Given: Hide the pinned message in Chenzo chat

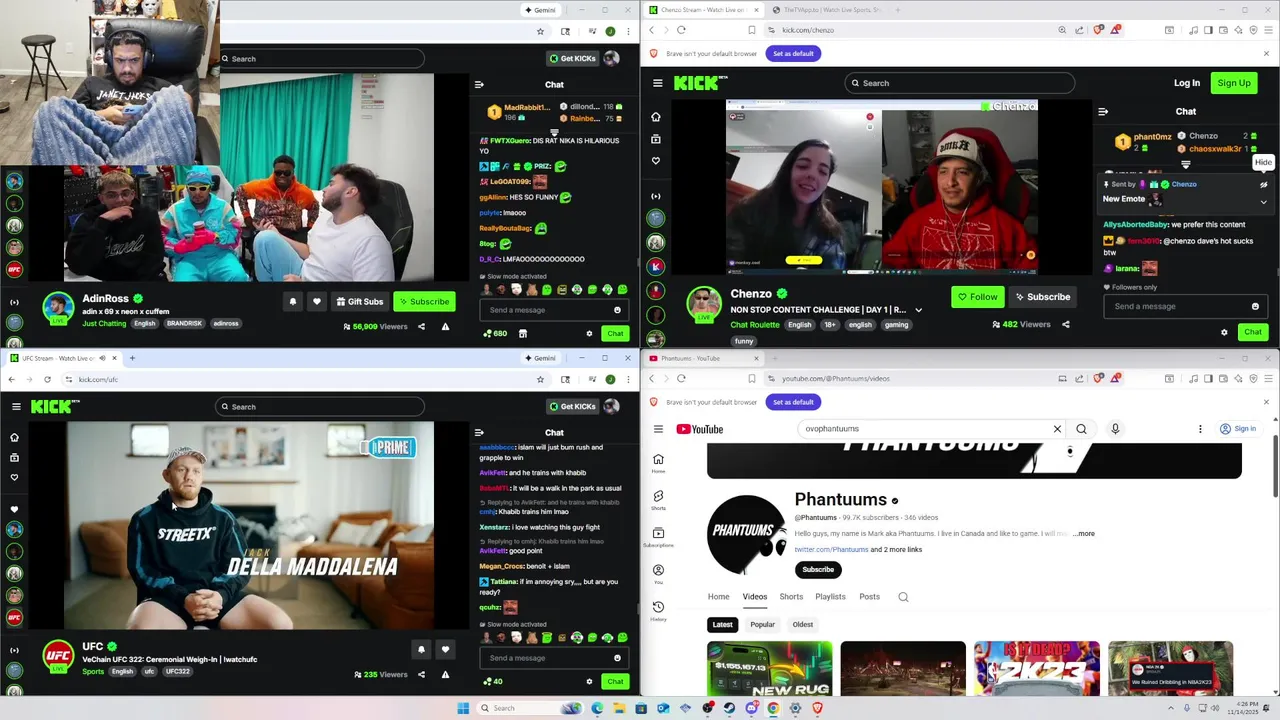Looking at the screenshot, I should (x=1263, y=184).
